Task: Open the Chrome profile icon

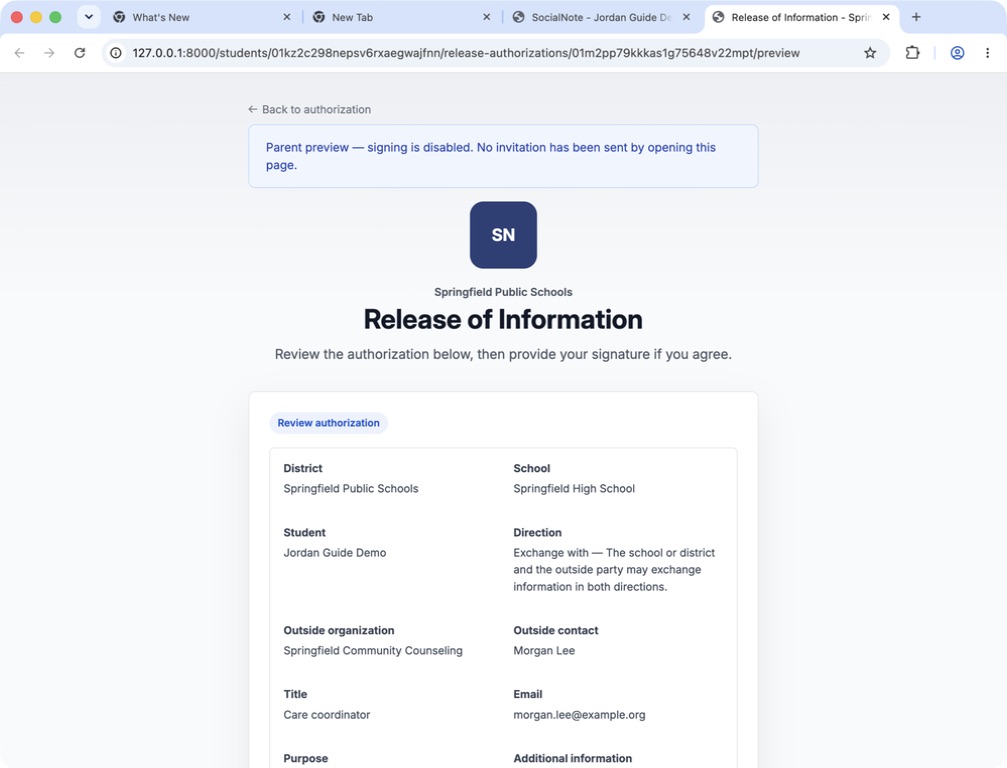Action: [957, 53]
